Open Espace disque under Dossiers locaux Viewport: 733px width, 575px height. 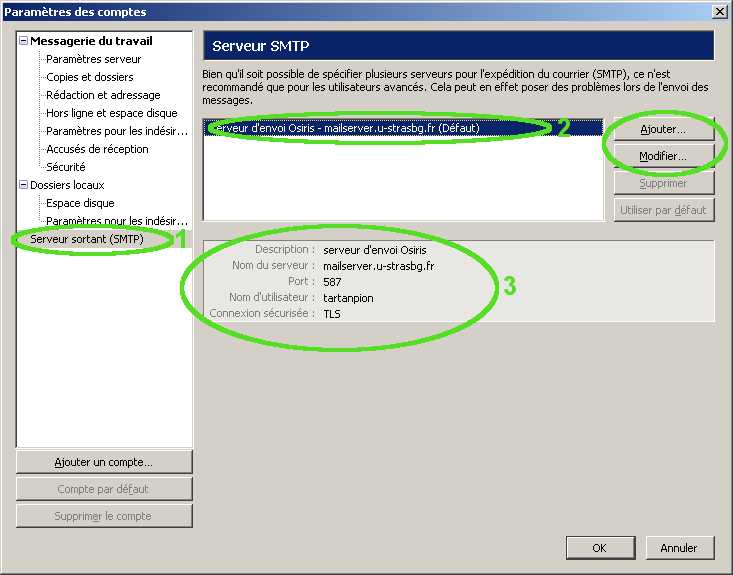tap(80, 203)
